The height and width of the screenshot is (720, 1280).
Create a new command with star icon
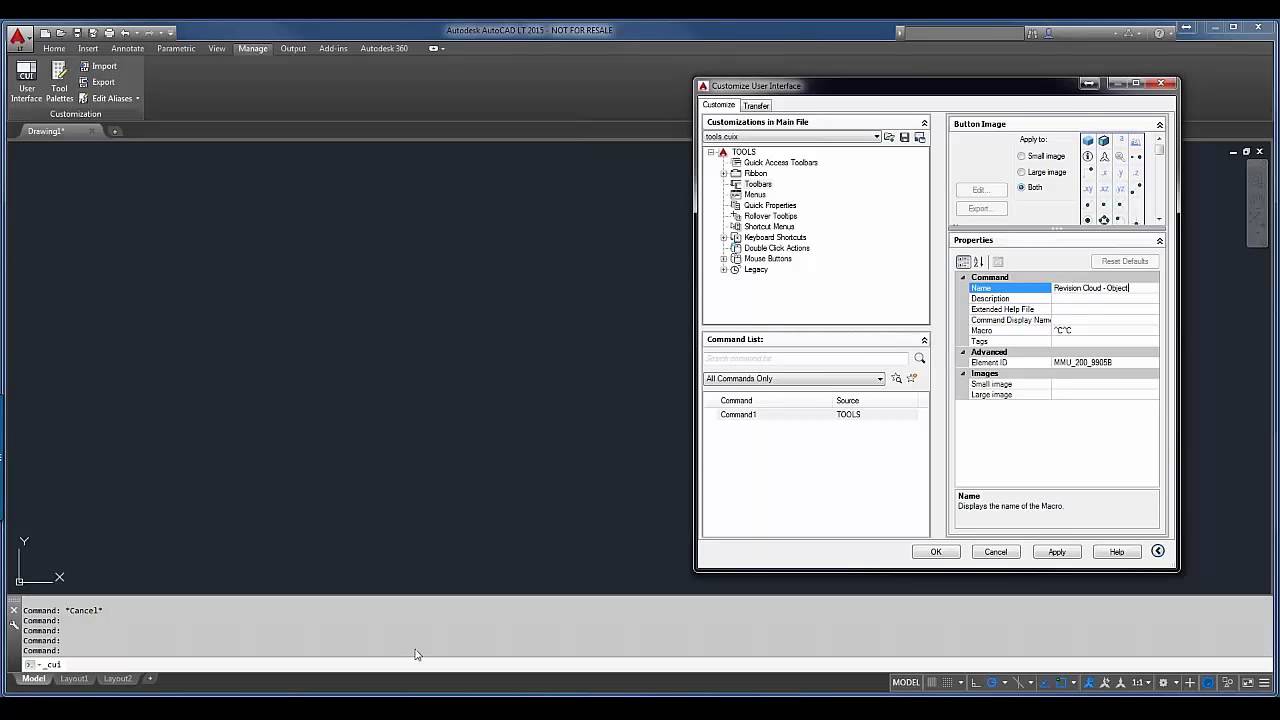[x=911, y=378]
